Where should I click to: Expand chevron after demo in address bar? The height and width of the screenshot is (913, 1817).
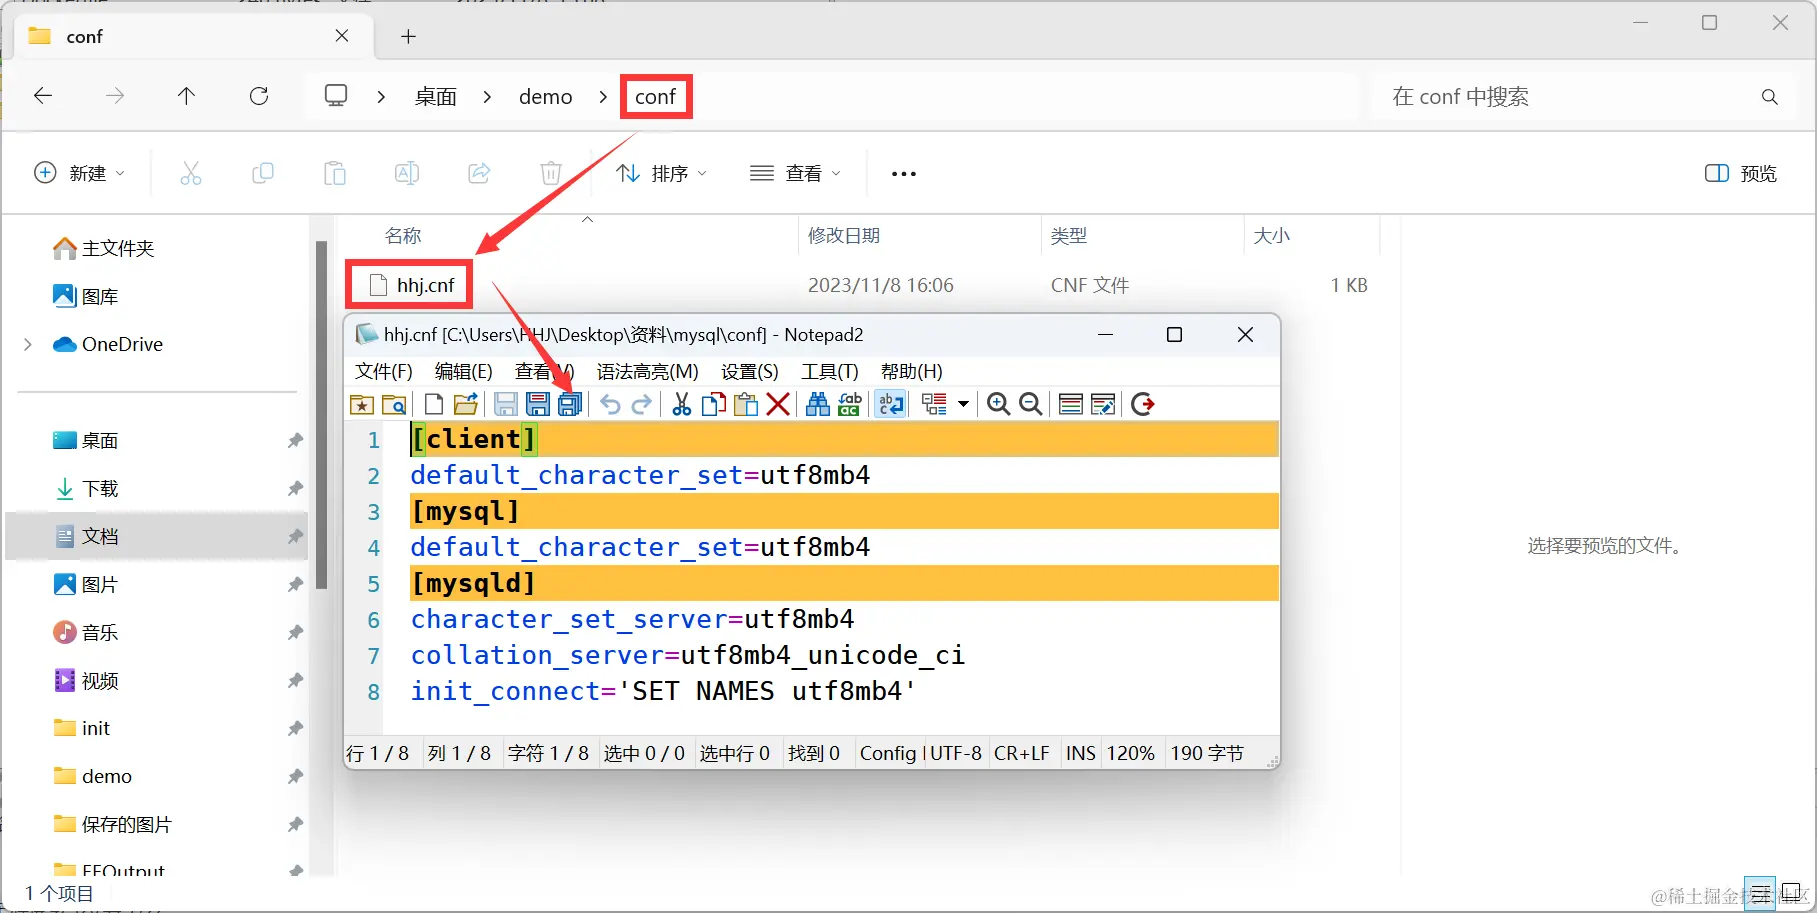pos(603,97)
